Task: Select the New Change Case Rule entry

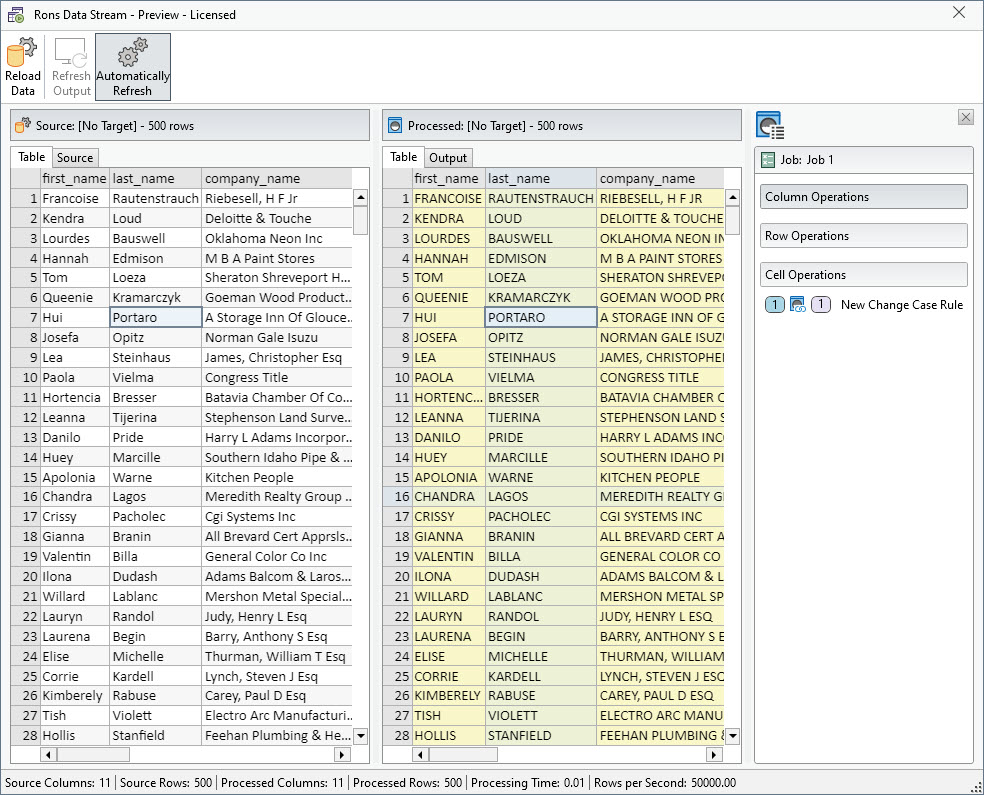Action: (901, 305)
